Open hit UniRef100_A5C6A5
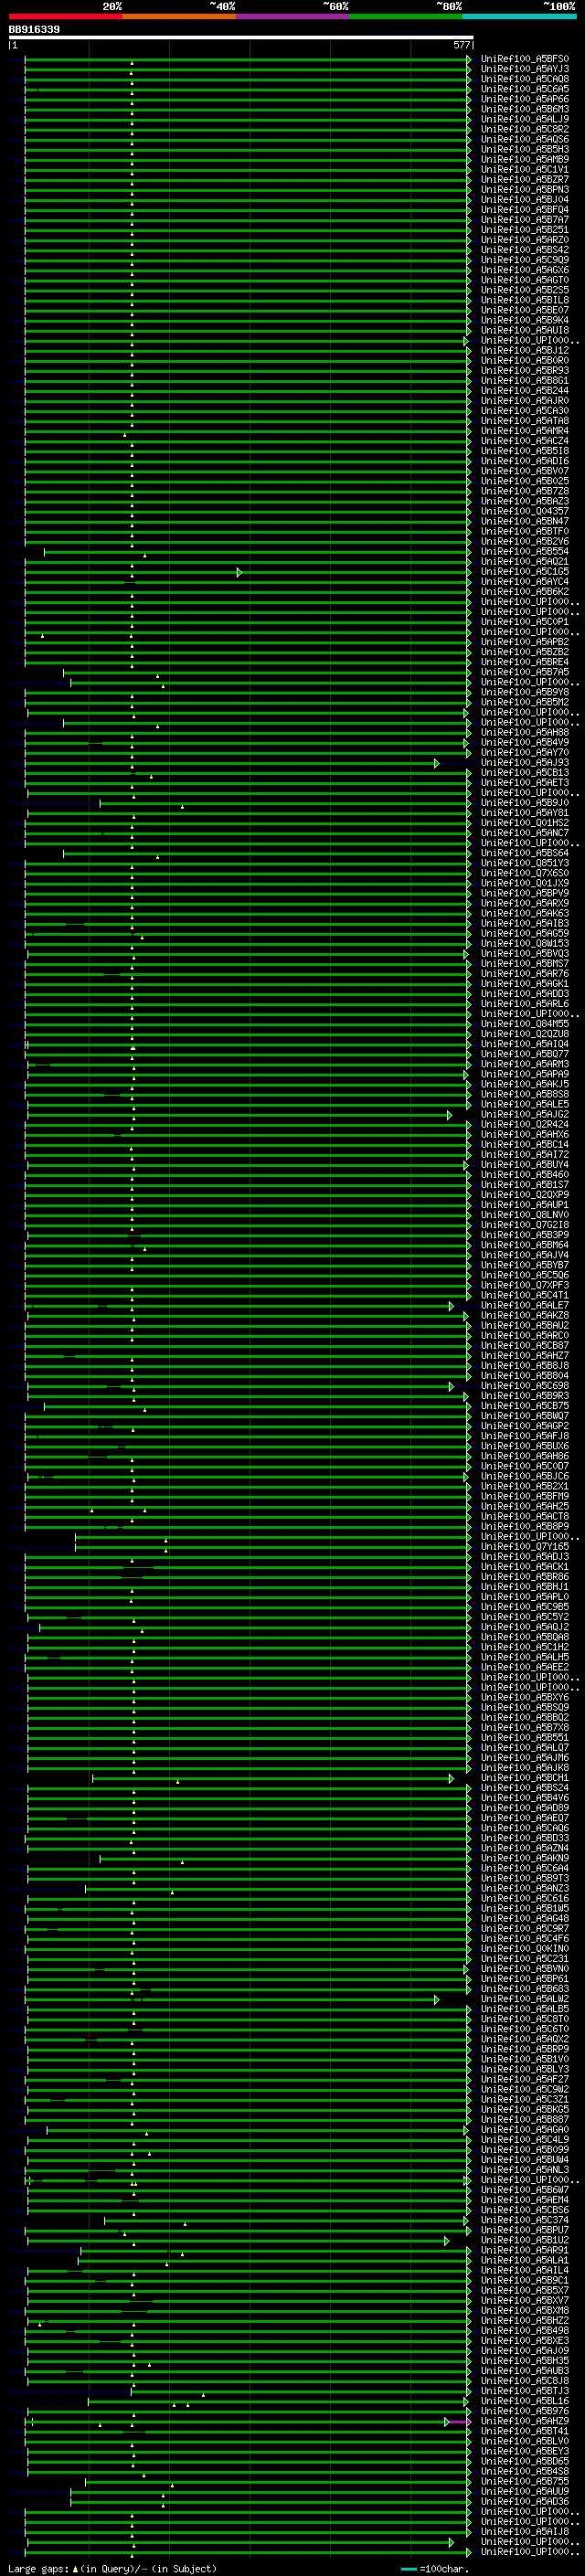The image size is (585, 2576). (525, 89)
